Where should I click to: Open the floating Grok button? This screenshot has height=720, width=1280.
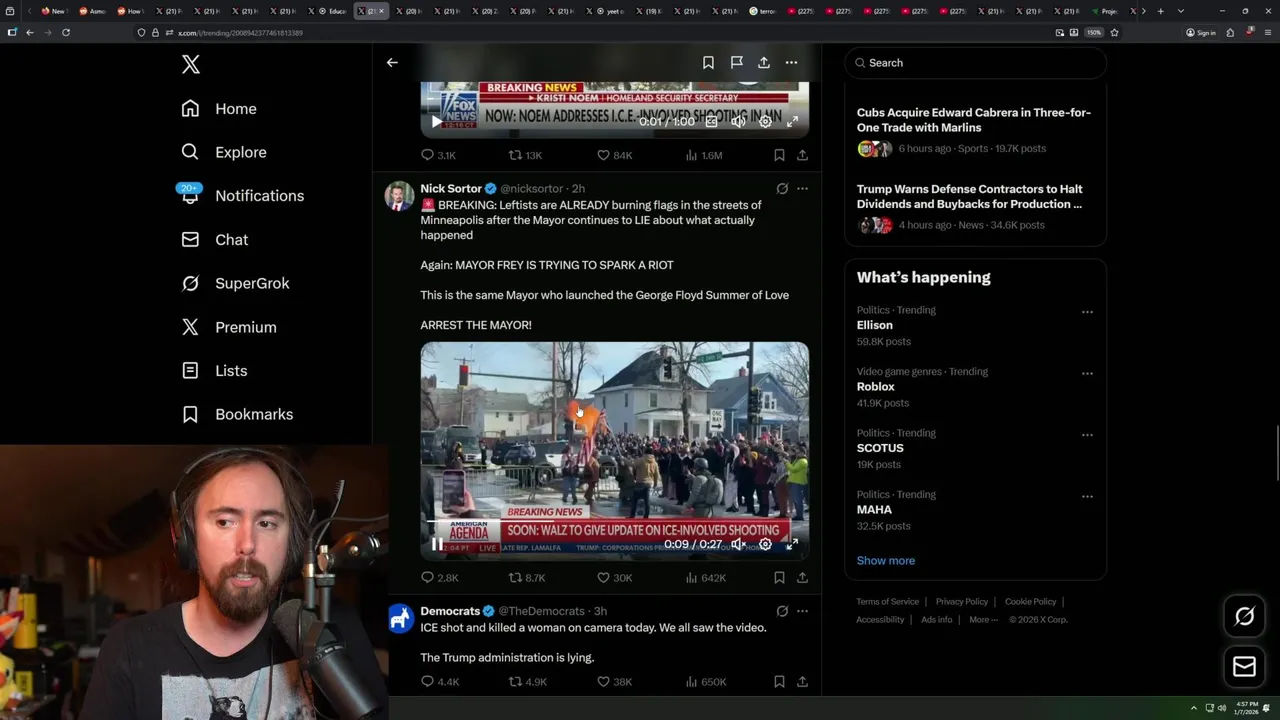tap(1244, 617)
